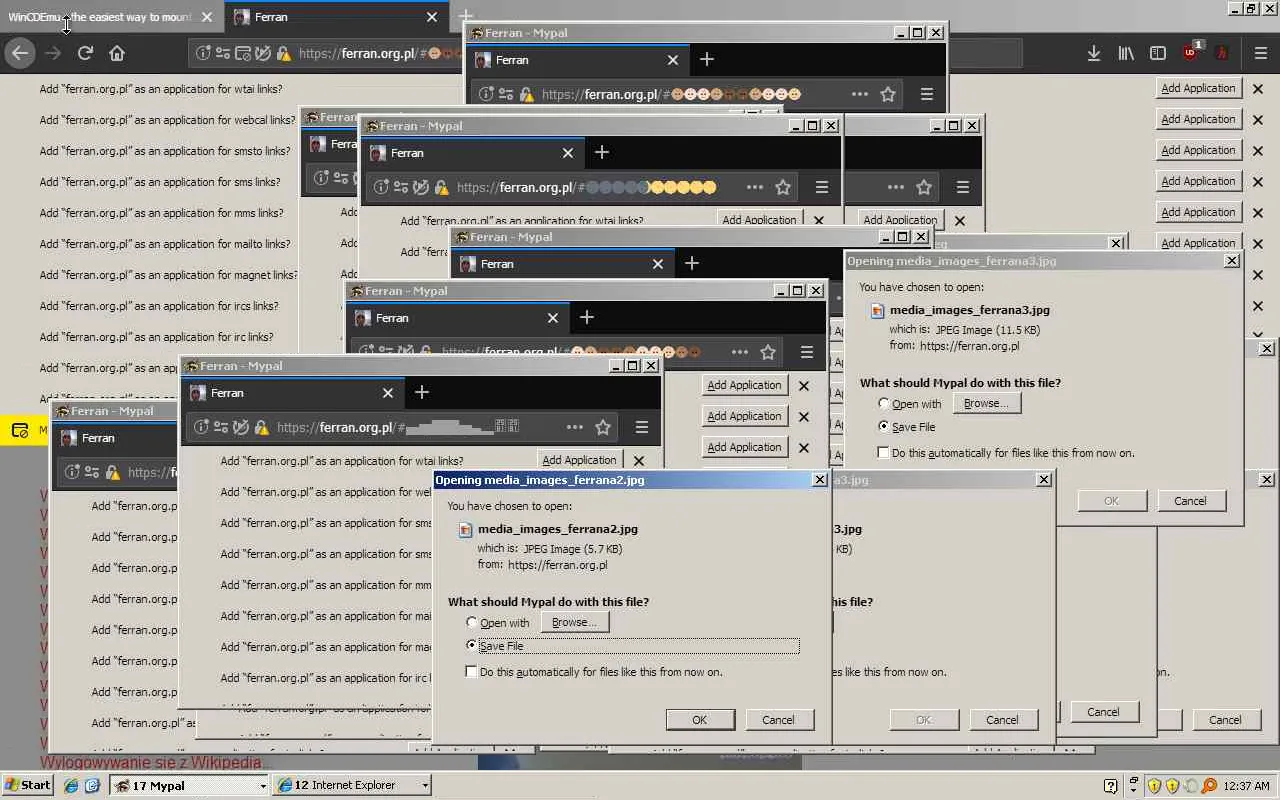This screenshot has height=800, width=1280.
Task: Click Browse in the ferrana3.jpg dialog
Action: (x=987, y=403)
